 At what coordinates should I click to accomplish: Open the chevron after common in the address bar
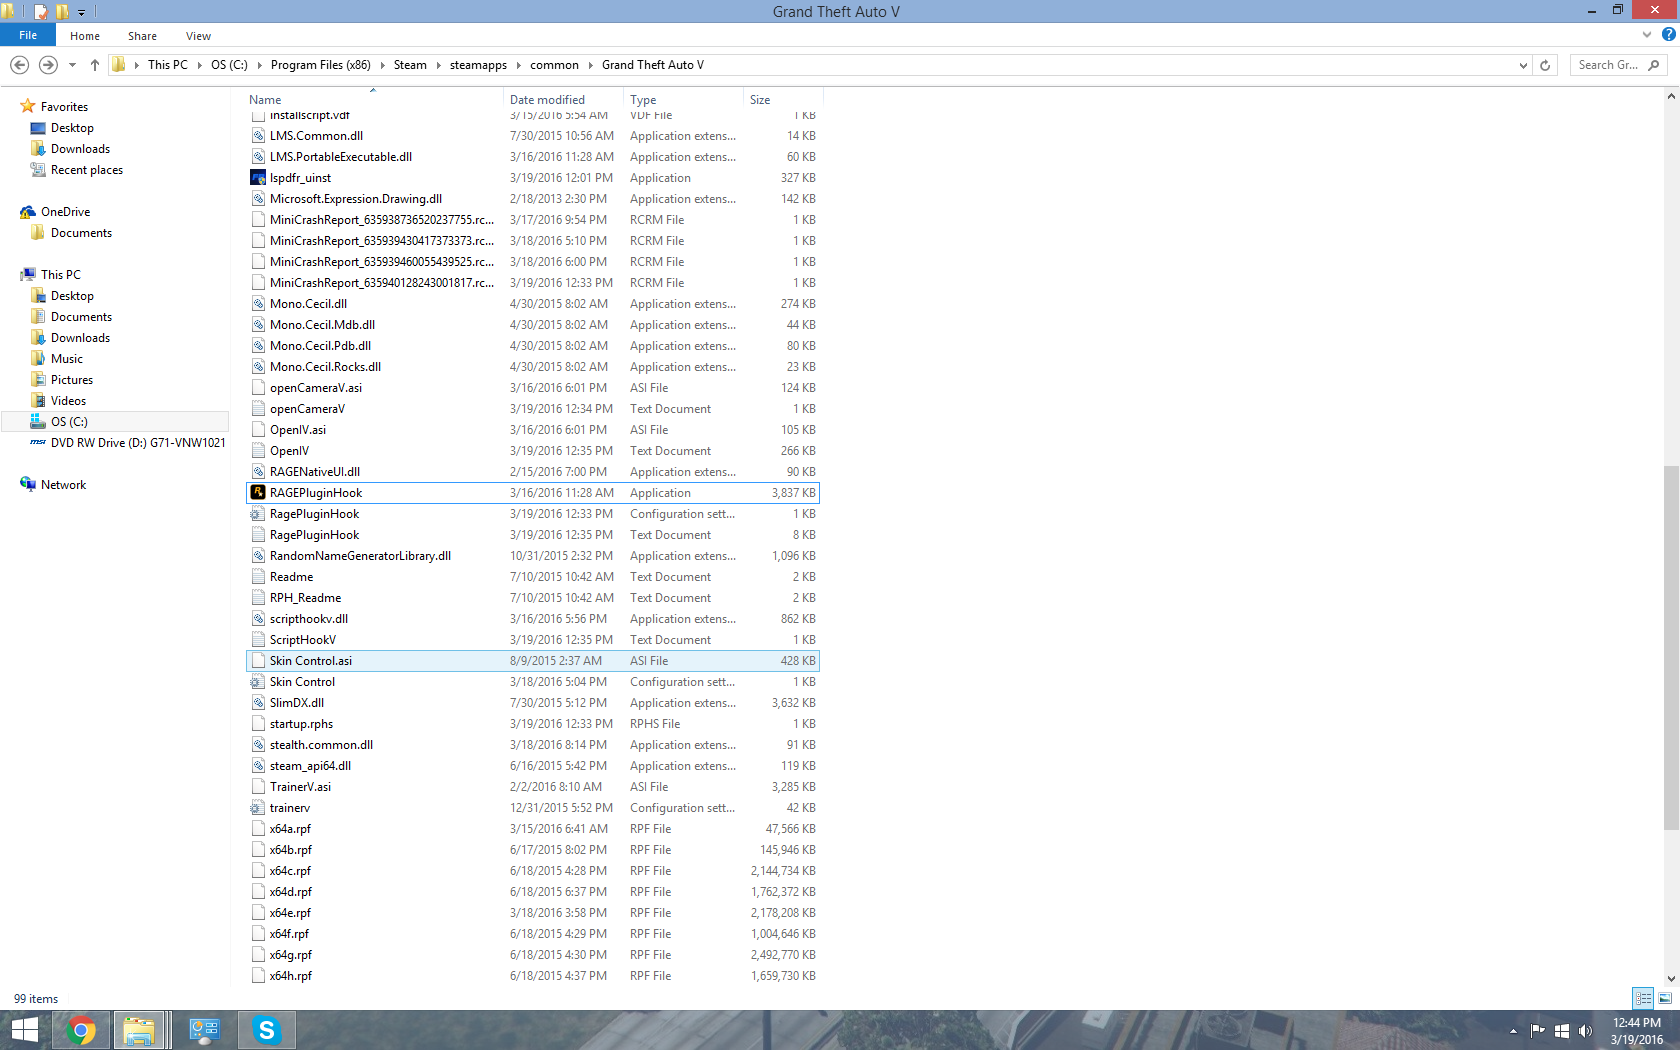point(590,65)
